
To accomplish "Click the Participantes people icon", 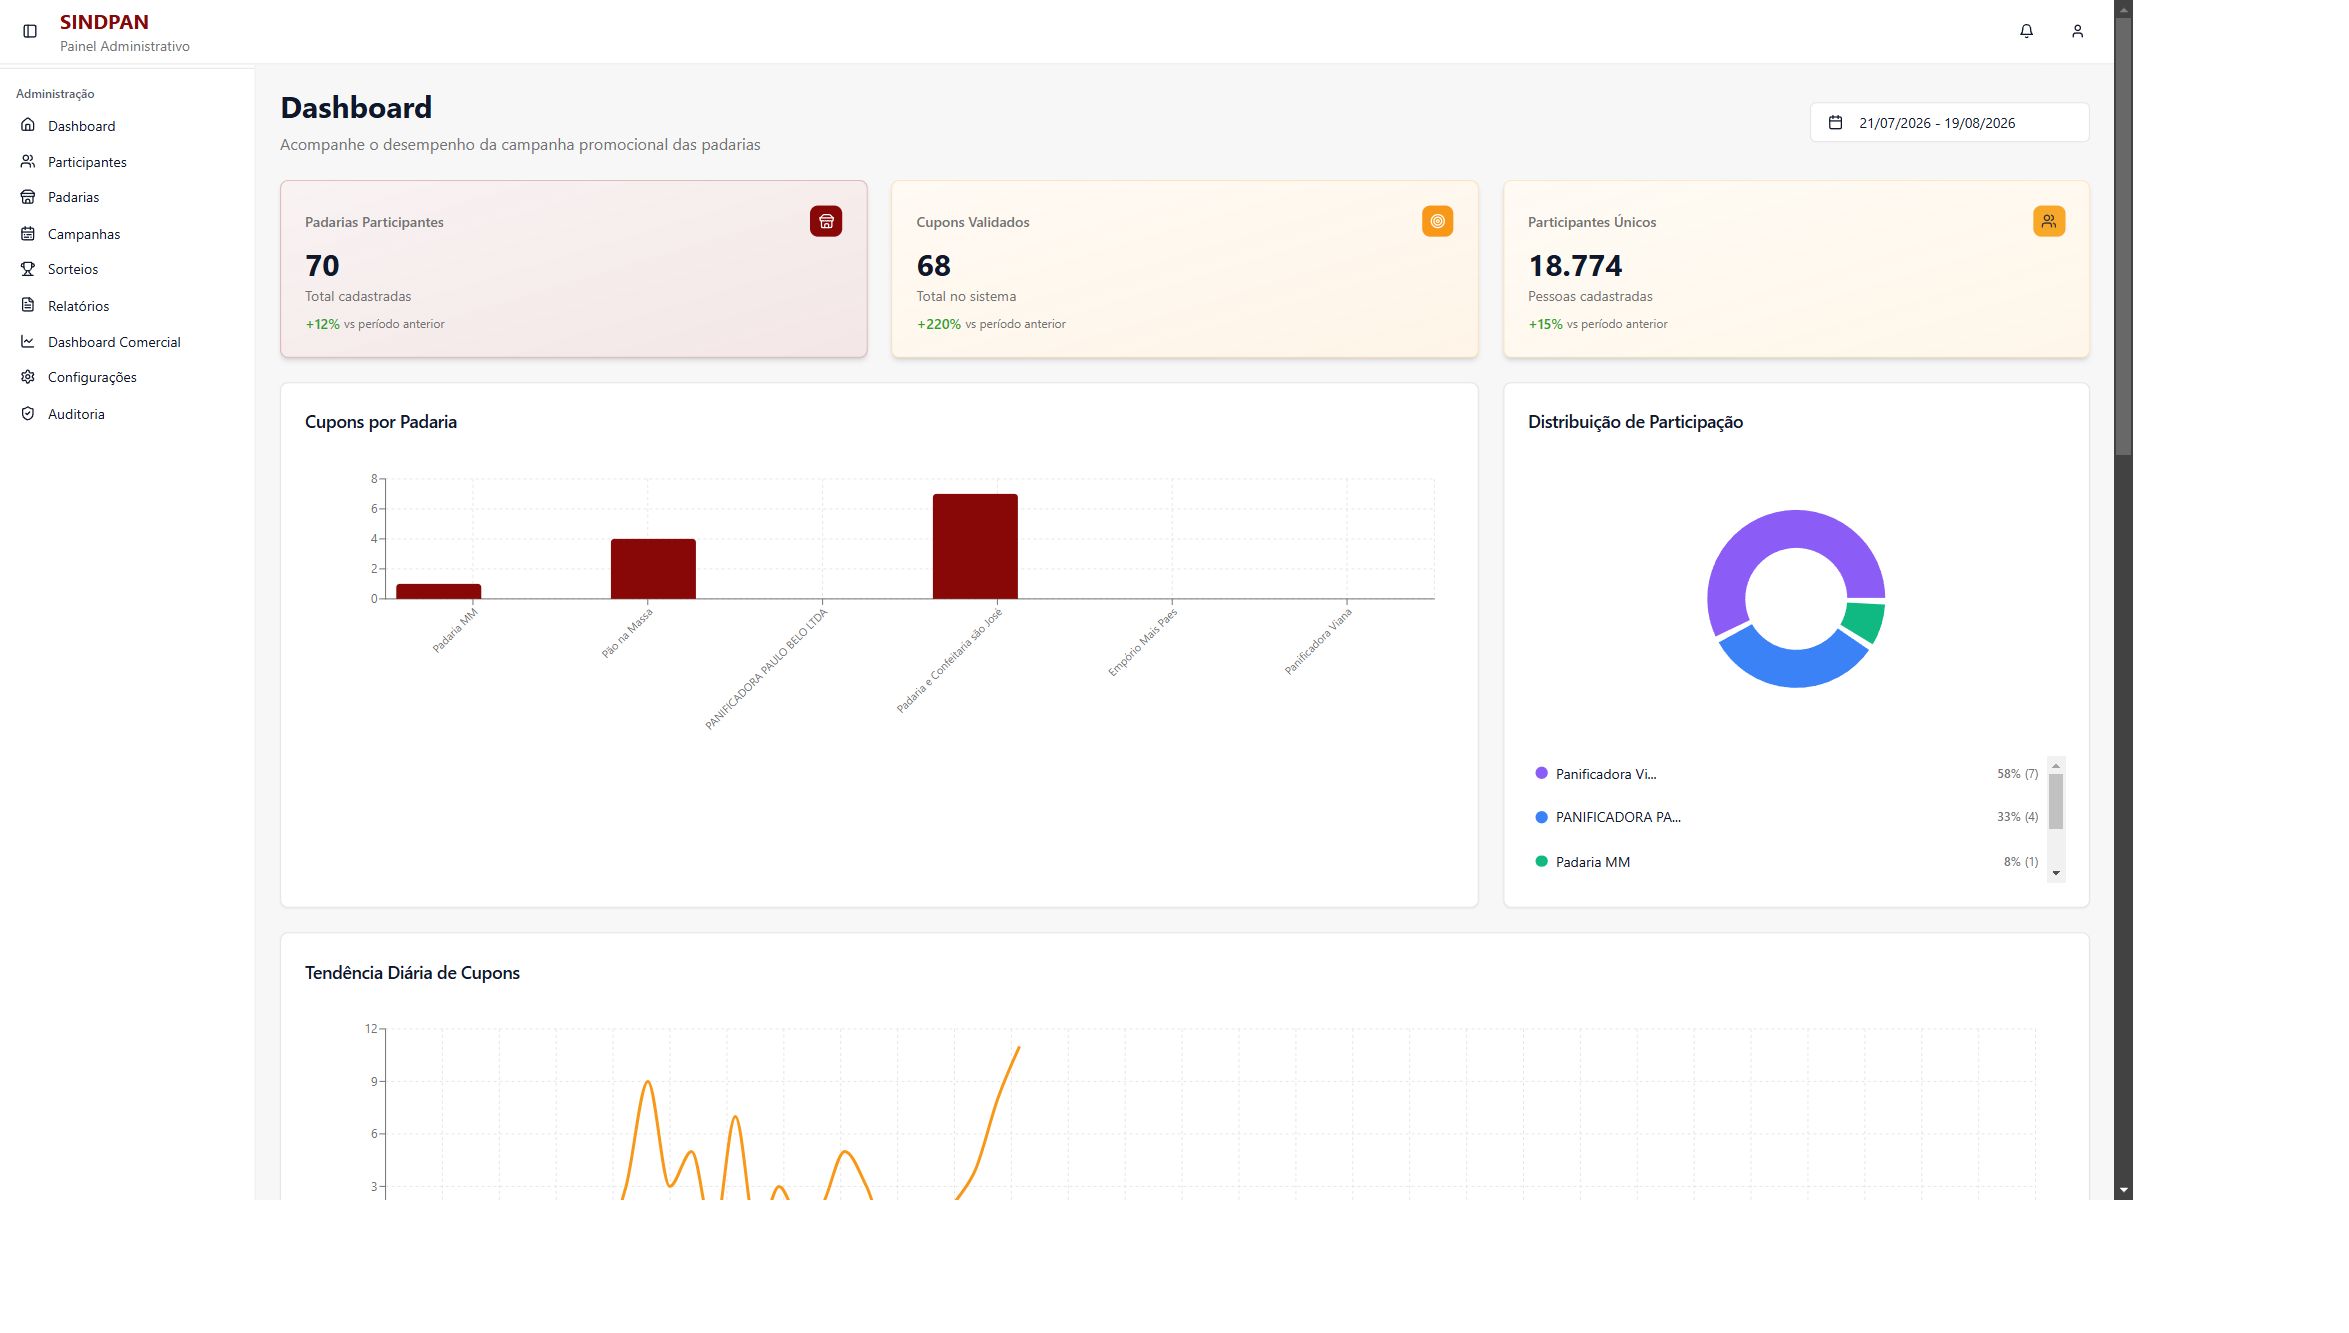I will [28, 161].
